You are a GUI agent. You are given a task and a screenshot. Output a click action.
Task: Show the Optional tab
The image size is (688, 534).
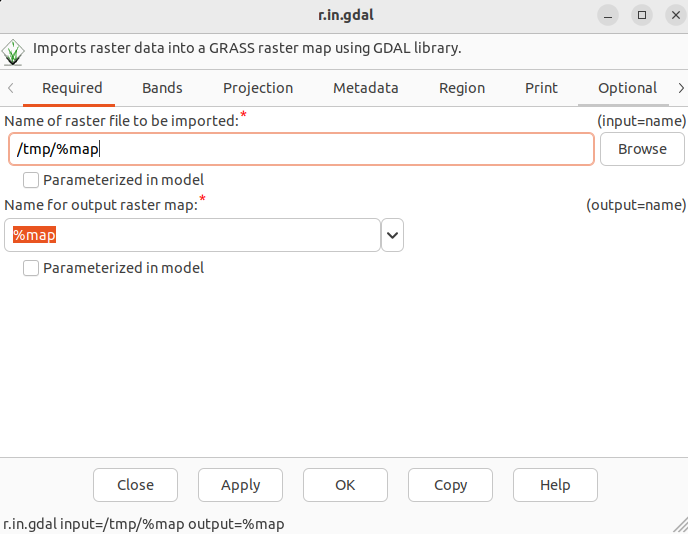click(627, 88)
